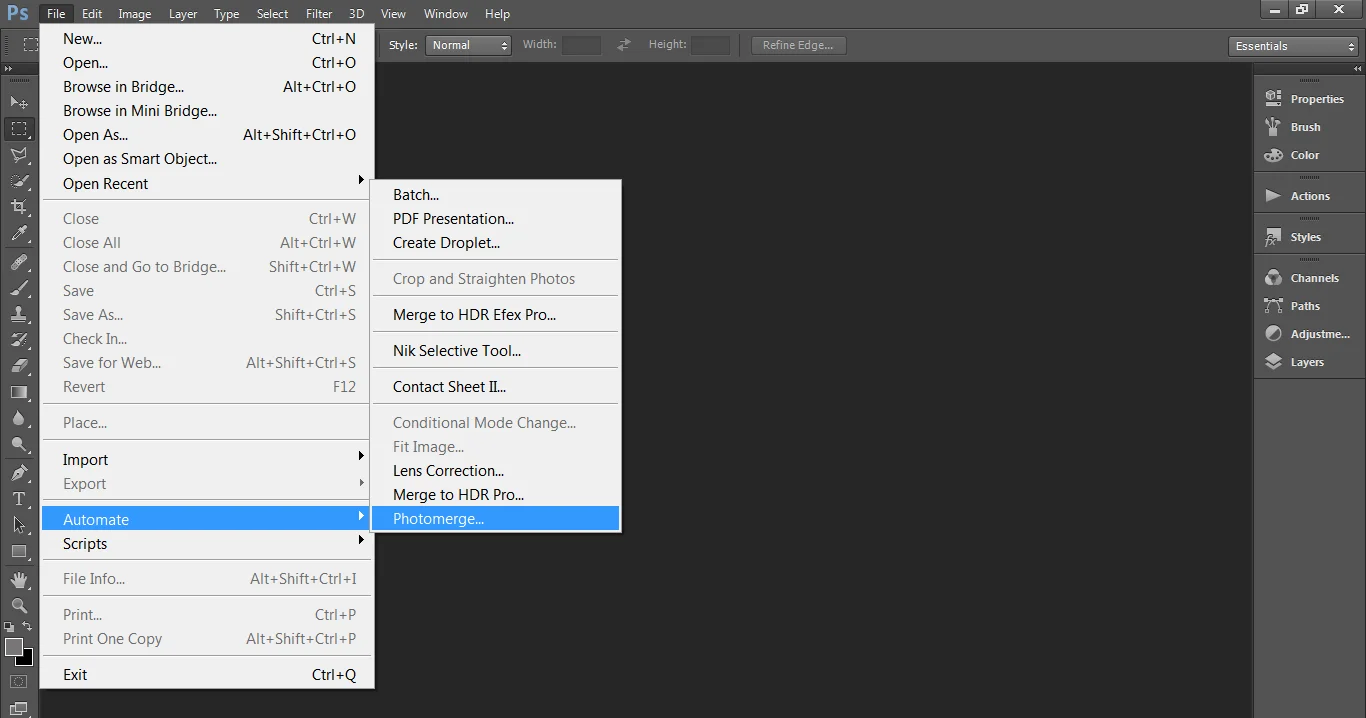Select the Move tool

19,103
